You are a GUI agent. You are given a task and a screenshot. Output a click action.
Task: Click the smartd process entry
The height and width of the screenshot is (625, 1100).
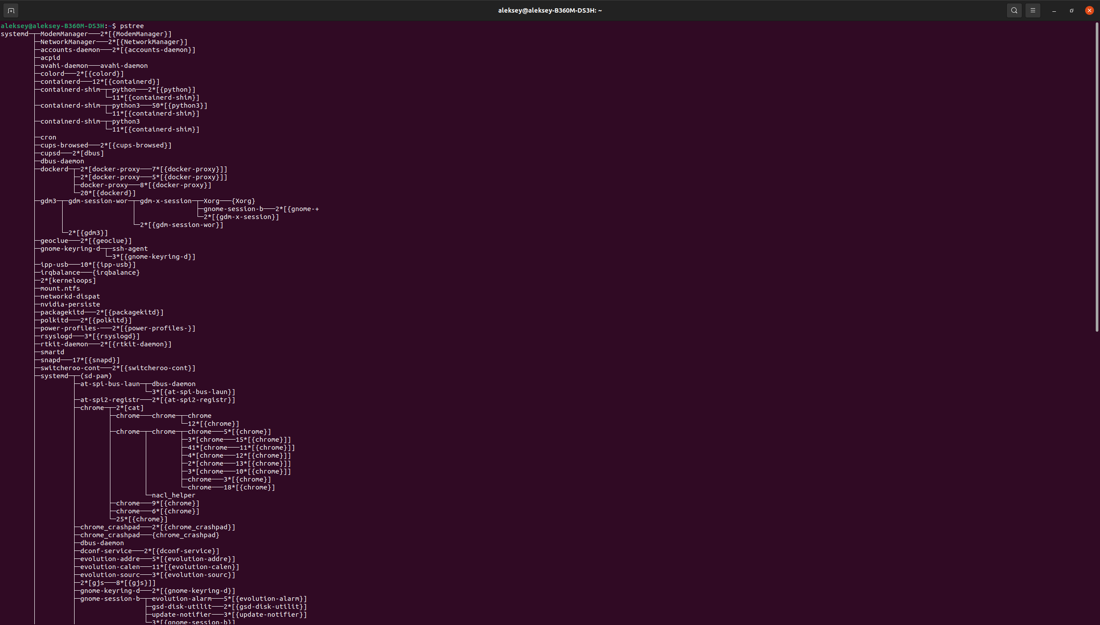click(x=52, y=352)
